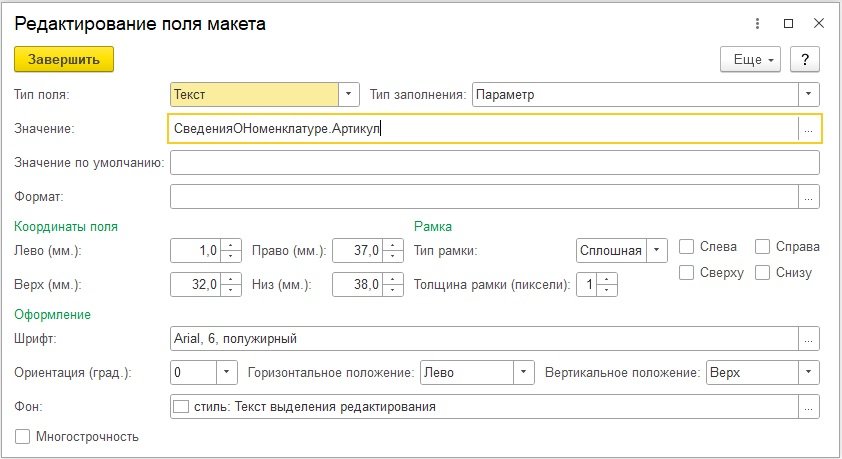Enable the Слева border checkbox
This screenshot has height=459, width=842.
pos(687,246)
